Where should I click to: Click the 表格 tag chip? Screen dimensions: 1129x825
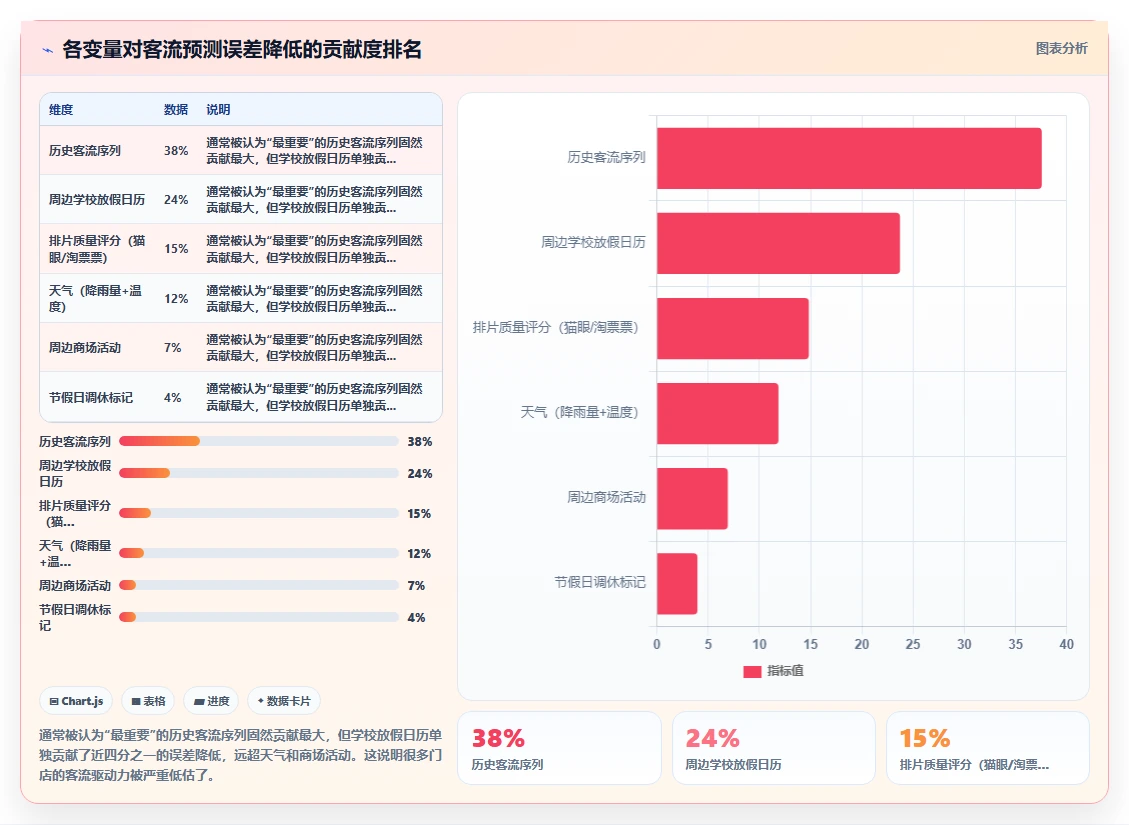(x=148, y=700)
